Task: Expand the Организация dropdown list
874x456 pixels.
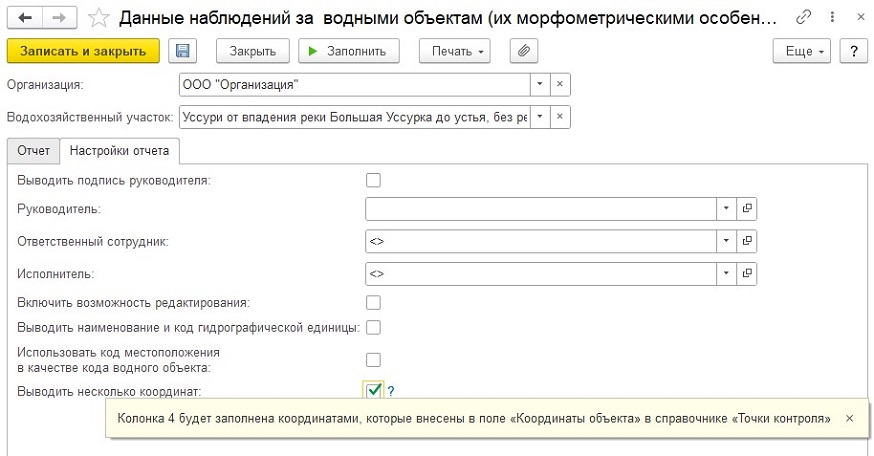Action: 540,85
